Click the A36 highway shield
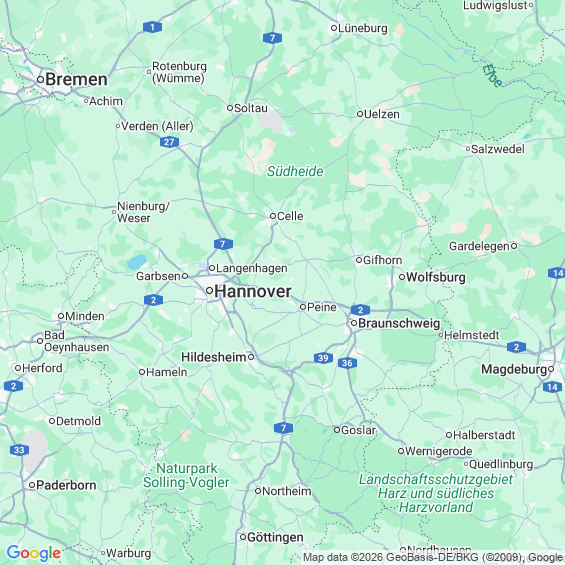565x565 pixels. [347, 363]
